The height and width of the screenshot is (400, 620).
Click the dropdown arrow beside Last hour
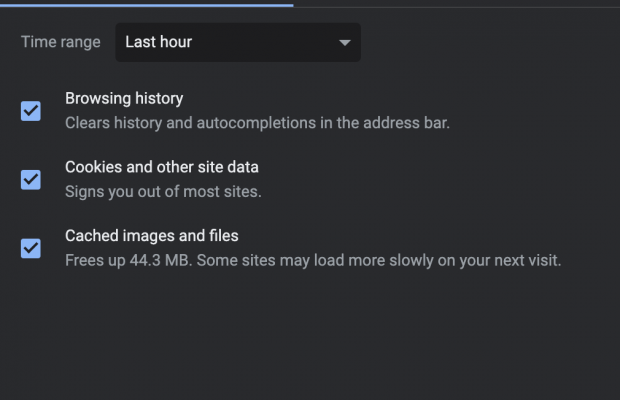(x=345, y=43)
